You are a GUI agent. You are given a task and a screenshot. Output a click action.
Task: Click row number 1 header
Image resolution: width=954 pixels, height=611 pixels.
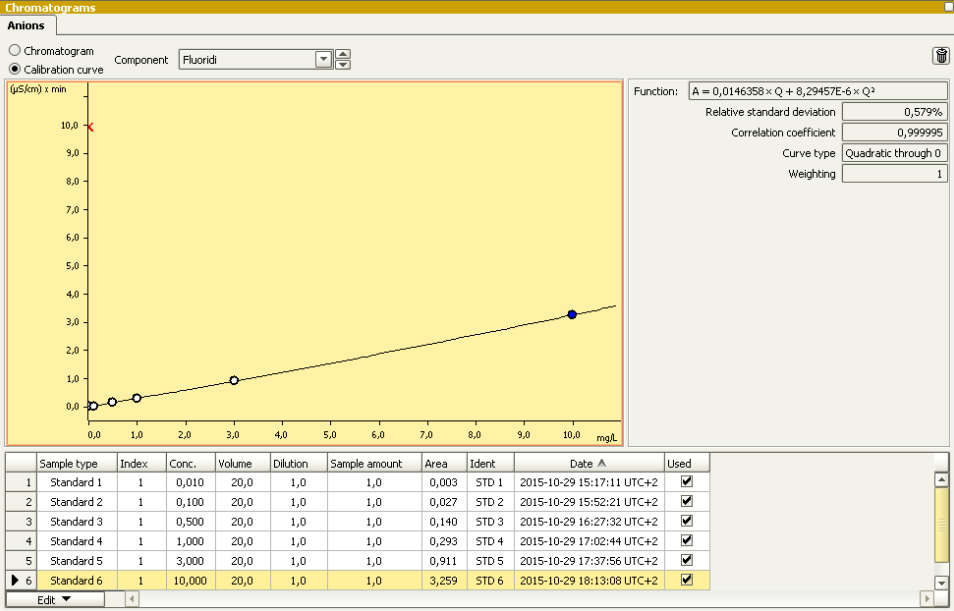[x=21, y=482]
